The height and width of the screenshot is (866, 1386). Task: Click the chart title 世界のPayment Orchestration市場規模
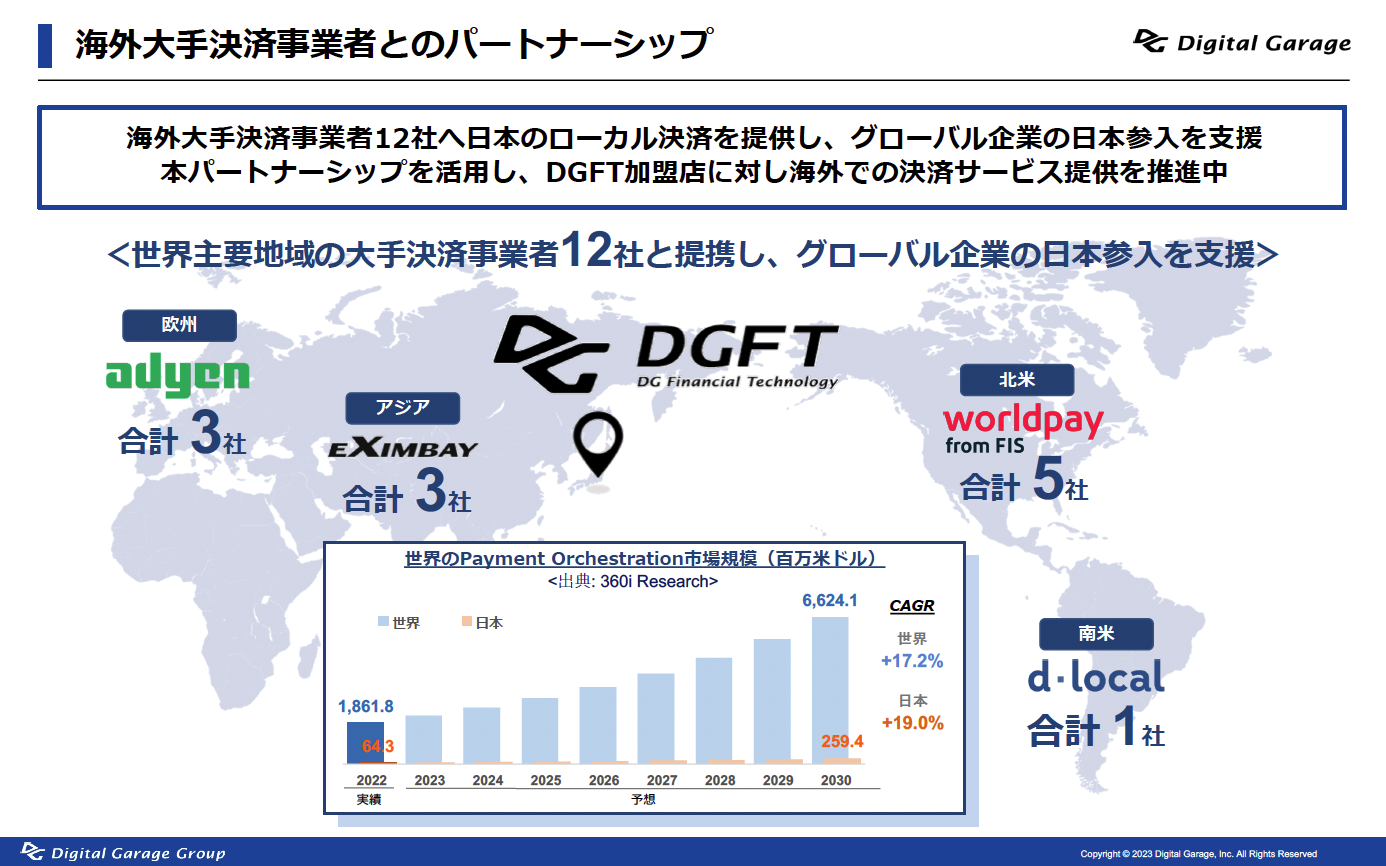(x=645, y=559)
